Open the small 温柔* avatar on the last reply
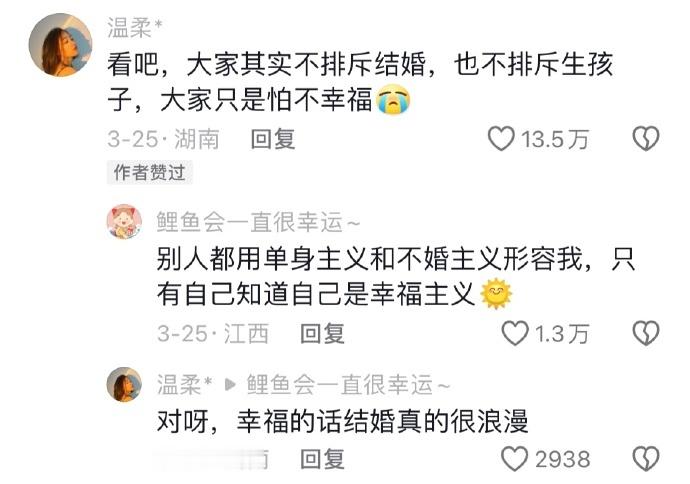The image size is (690, 484). (125, 385)
